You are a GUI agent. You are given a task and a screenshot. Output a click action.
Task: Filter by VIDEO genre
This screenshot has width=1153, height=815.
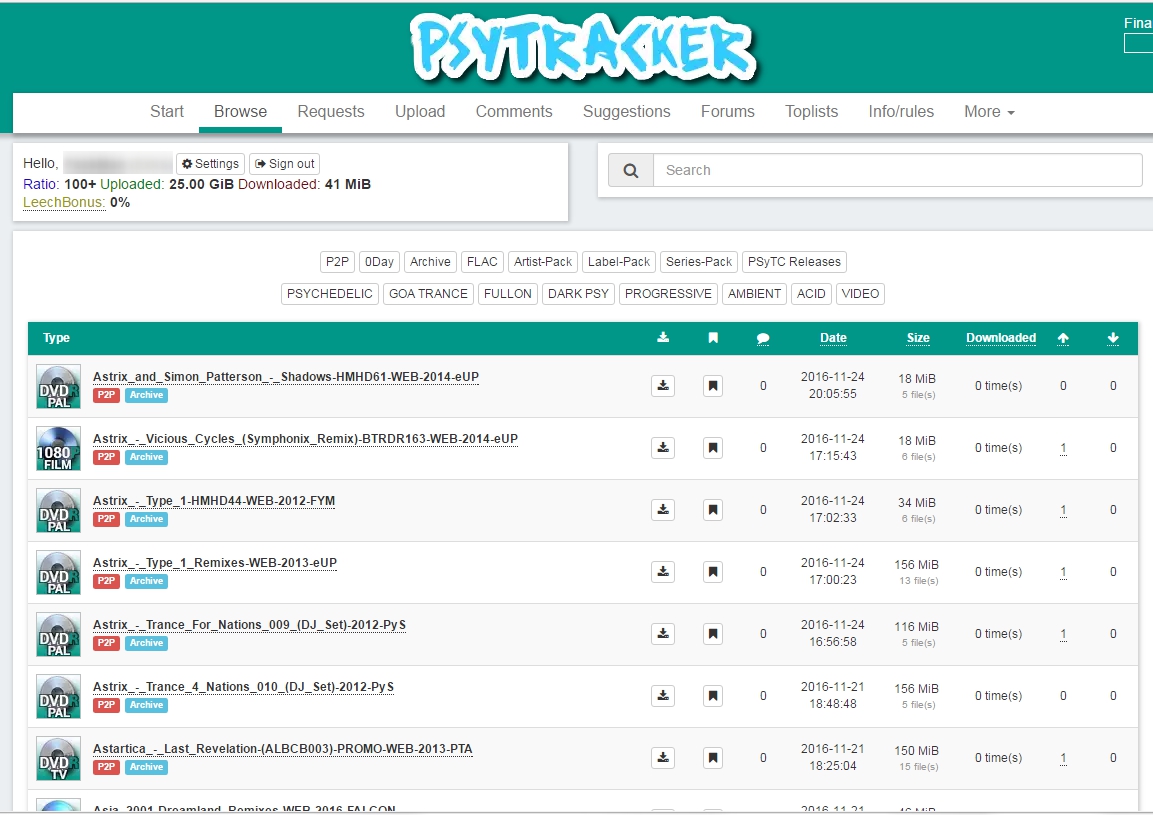tap(860, 294)
